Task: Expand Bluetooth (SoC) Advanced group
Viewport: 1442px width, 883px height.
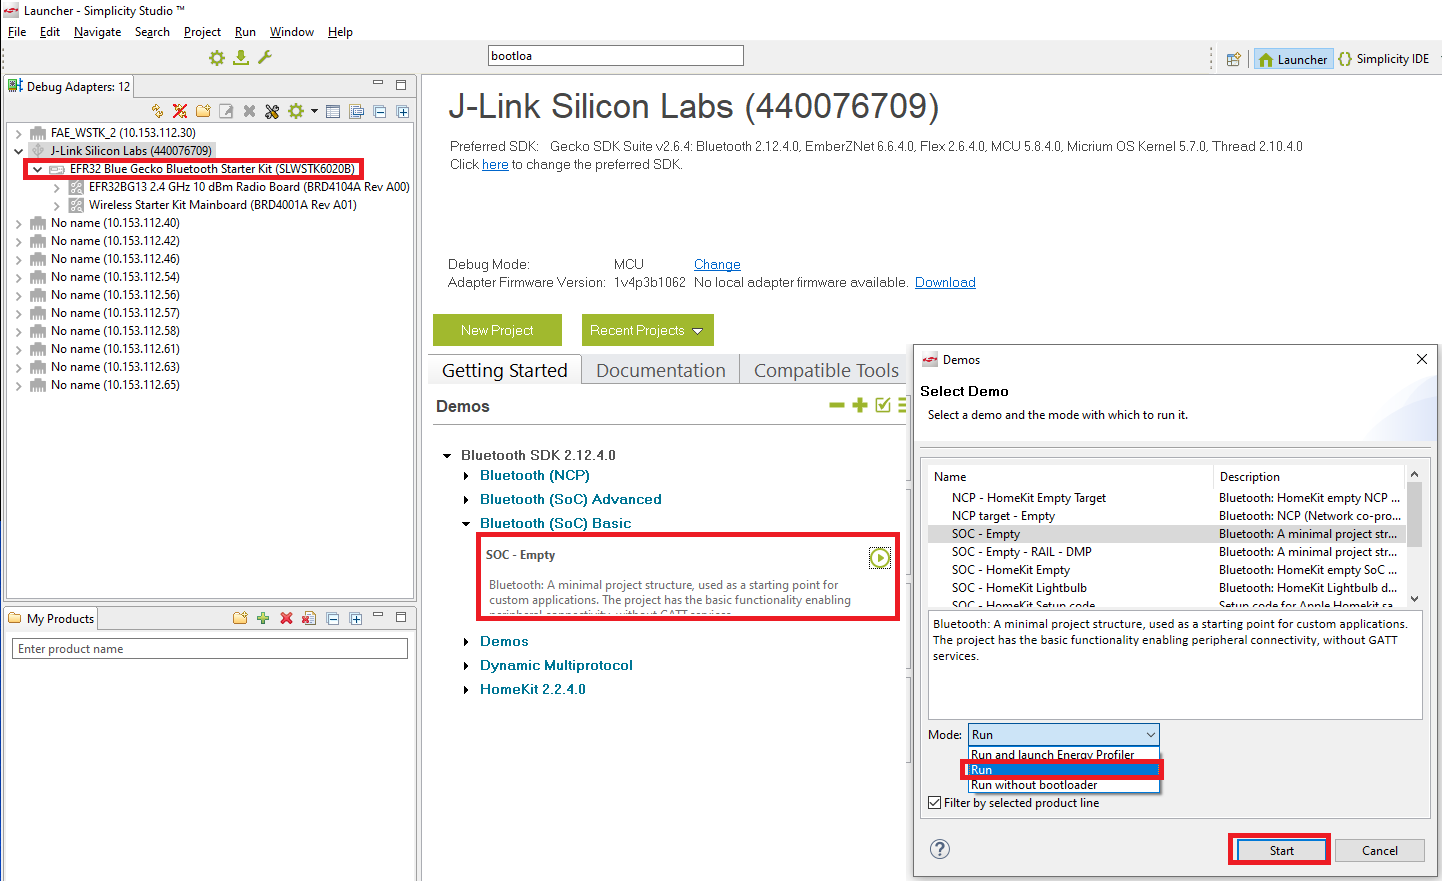Action: point(466,500)
